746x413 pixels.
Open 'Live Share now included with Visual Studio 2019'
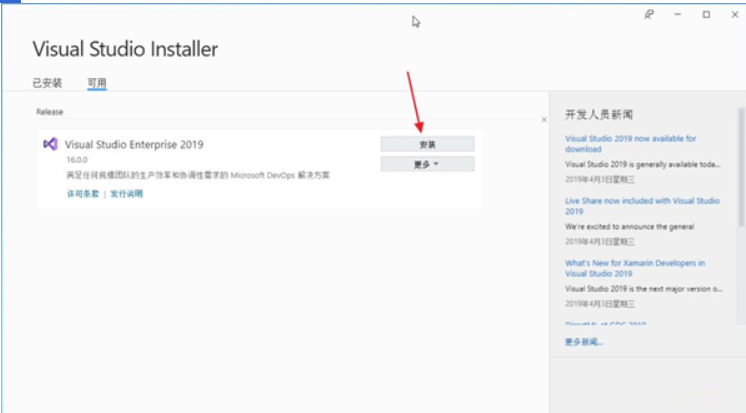642,206
